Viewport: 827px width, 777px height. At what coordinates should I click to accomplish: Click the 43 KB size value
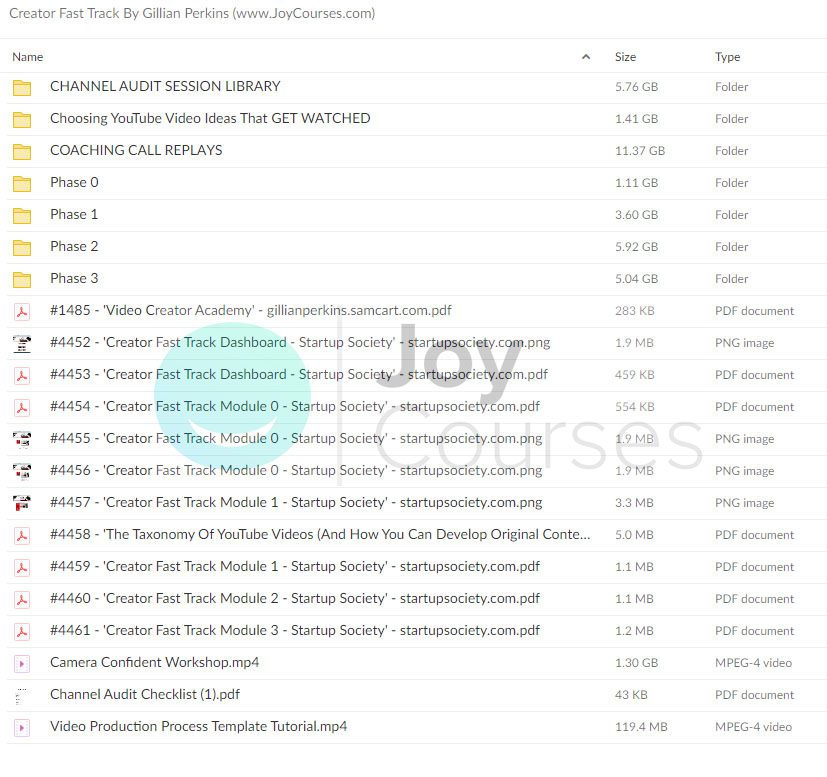631,695
